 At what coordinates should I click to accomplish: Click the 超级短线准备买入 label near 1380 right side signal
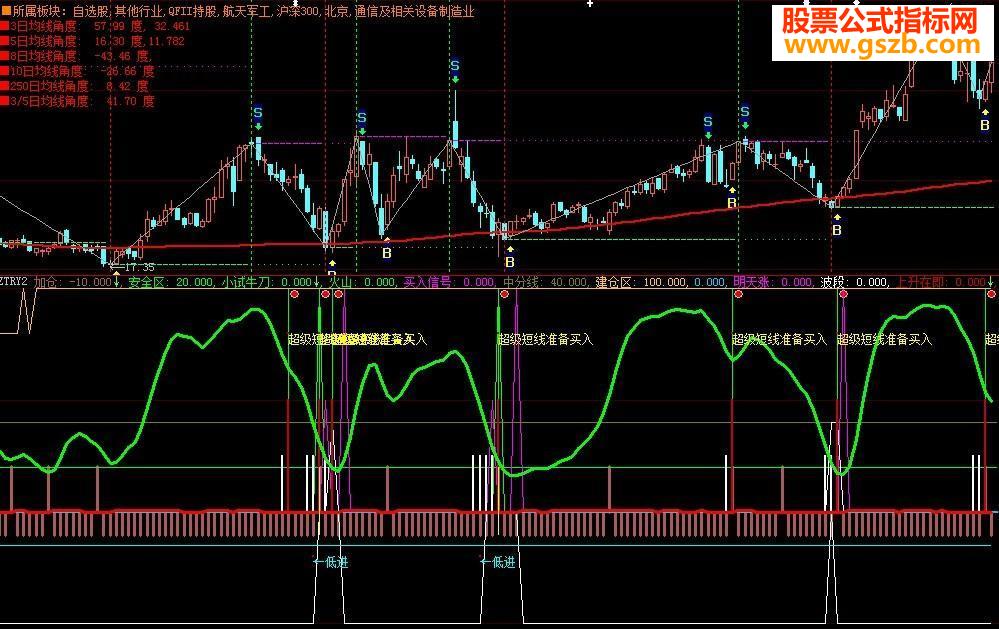(x=884, y=339)
